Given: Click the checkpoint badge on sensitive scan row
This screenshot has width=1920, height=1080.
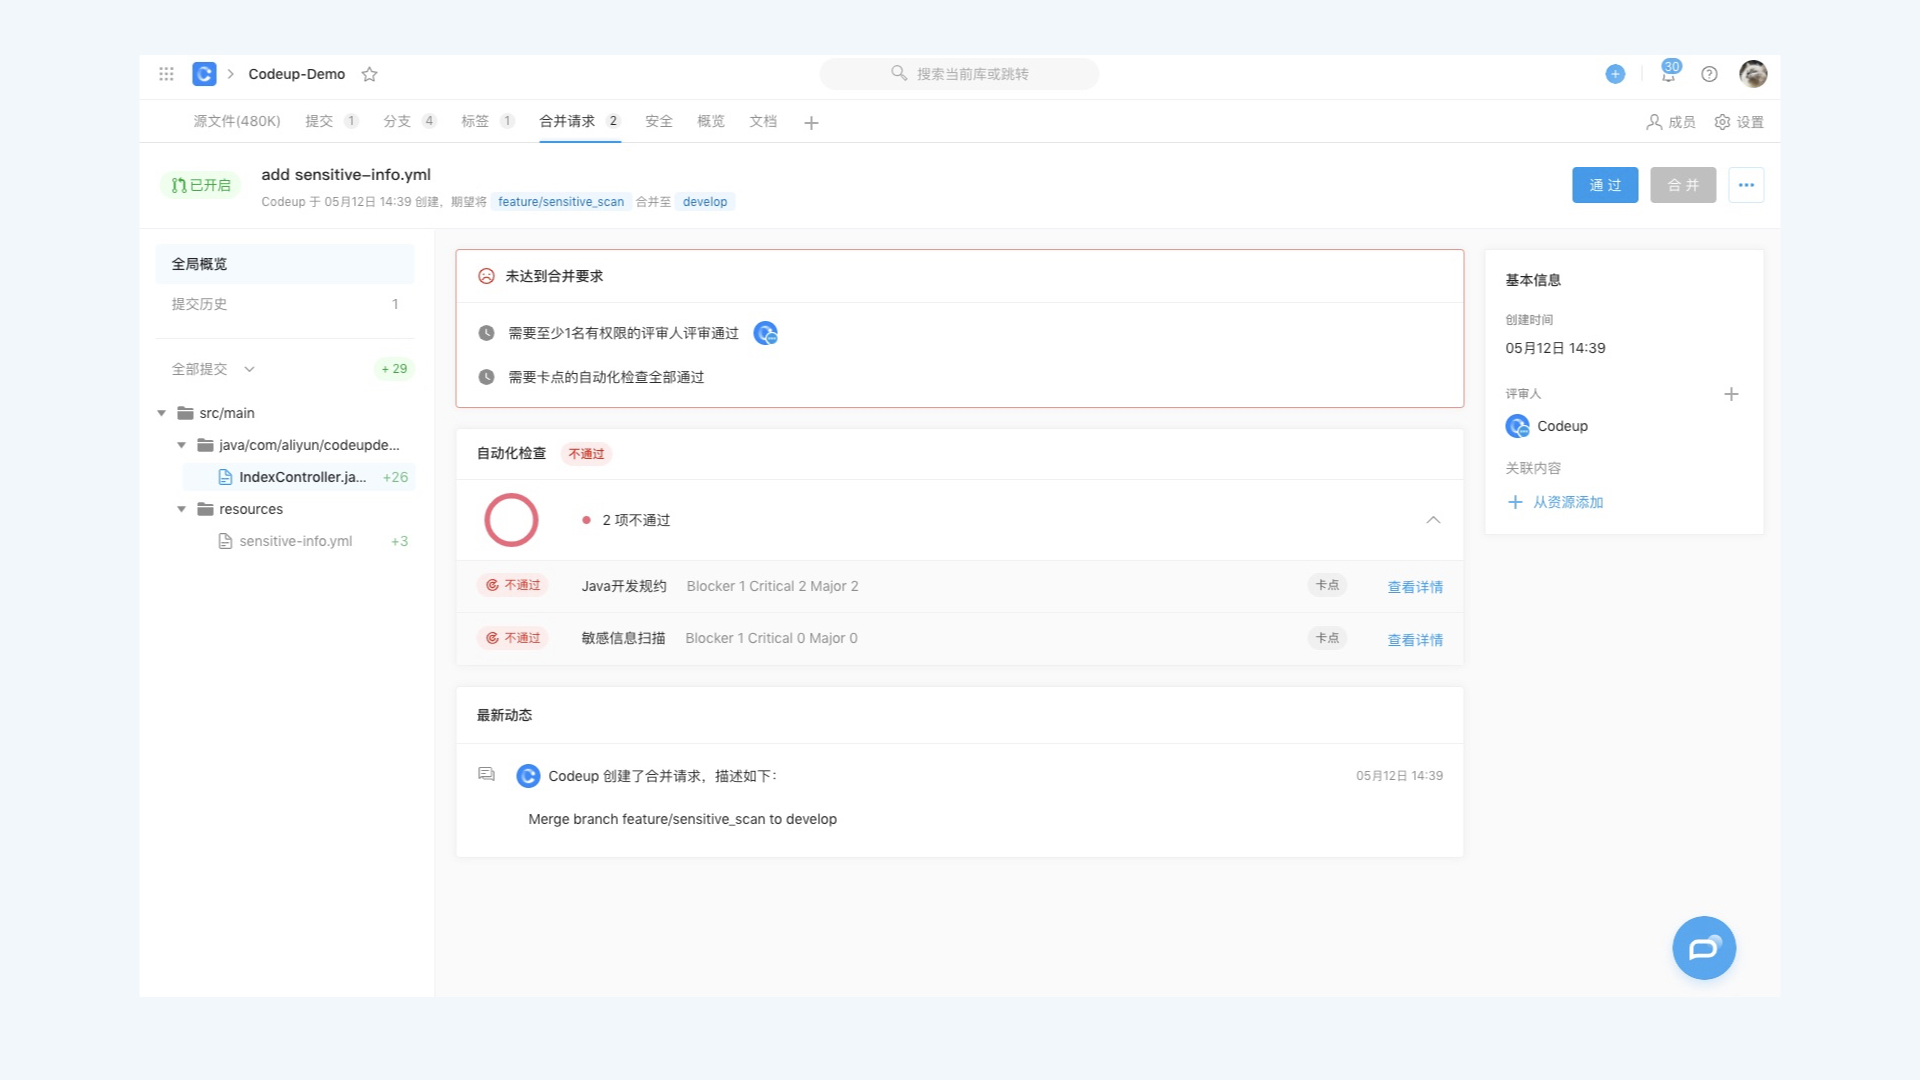Looking at the screenshot, I should click(x=1327, y=638).
